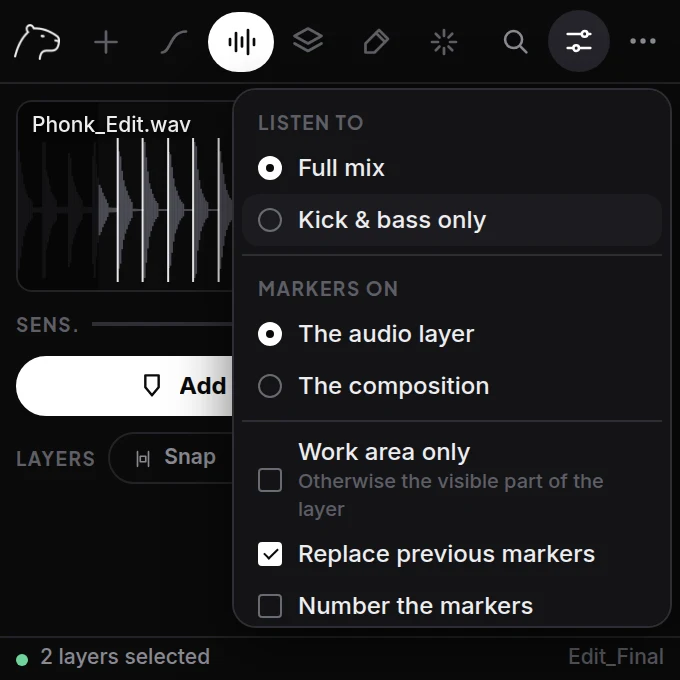Uncheck Replace previous markers
Image resolution: width=680 pixels, height=680 pixels.
(x=270, y=554)
